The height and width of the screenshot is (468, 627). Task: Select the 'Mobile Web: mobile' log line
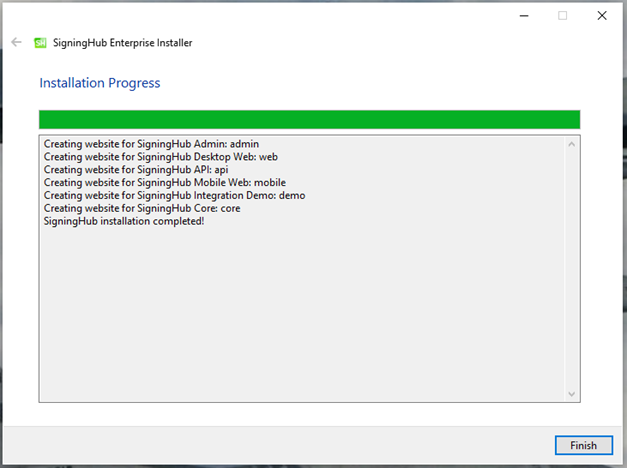pos(165,182)
